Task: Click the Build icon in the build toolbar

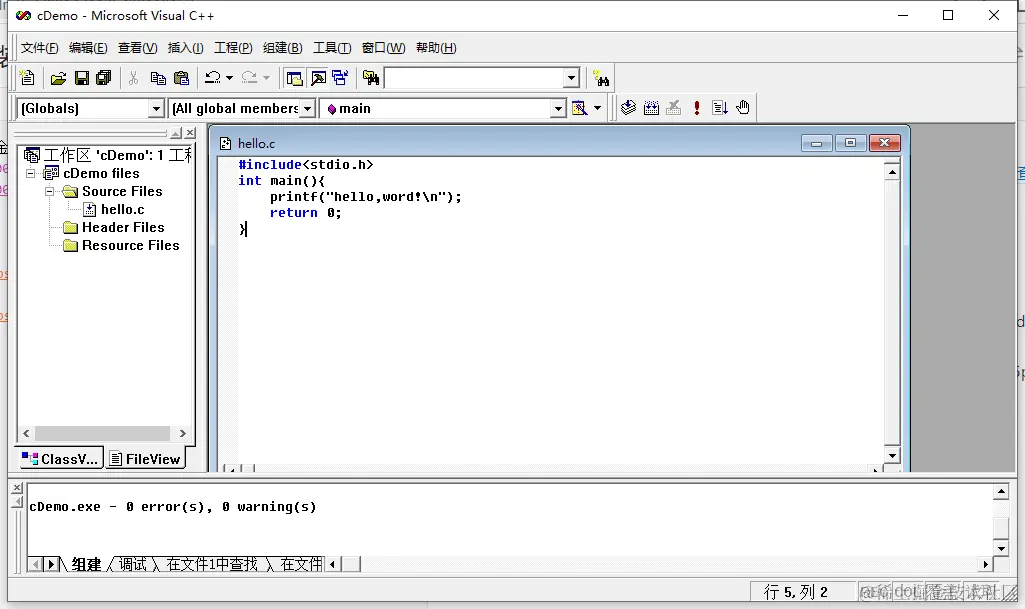Action: (x=651, y=108)
